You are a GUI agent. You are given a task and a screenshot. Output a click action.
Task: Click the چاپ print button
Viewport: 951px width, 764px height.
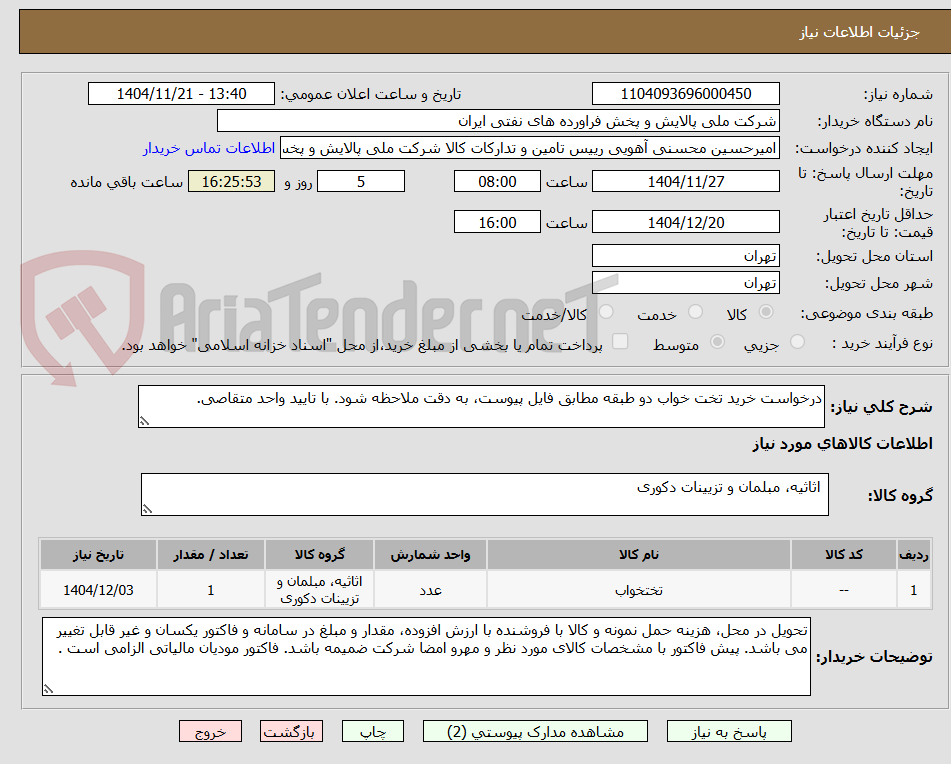coord(372,731)
